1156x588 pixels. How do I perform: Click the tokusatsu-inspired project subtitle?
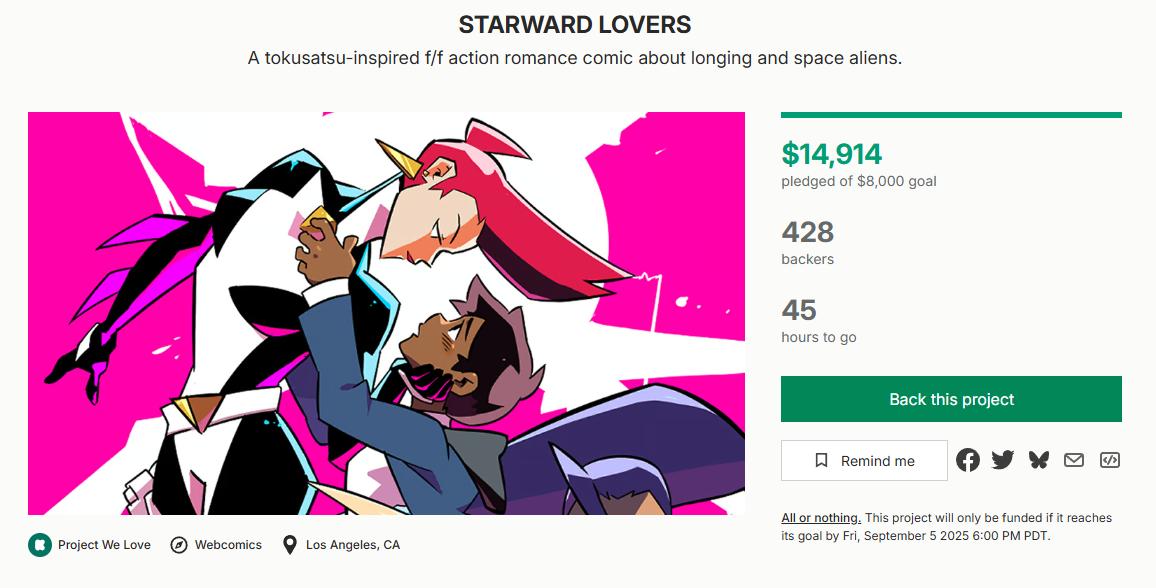(x=575, y=58)
